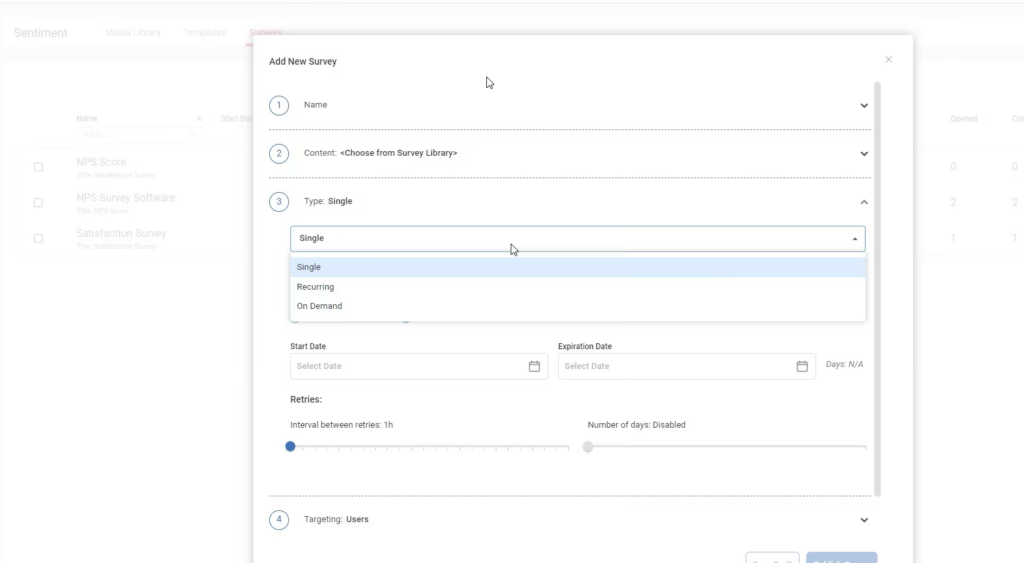Tick the Satisfaction Survey row checkbox

[x=39, y=239]
